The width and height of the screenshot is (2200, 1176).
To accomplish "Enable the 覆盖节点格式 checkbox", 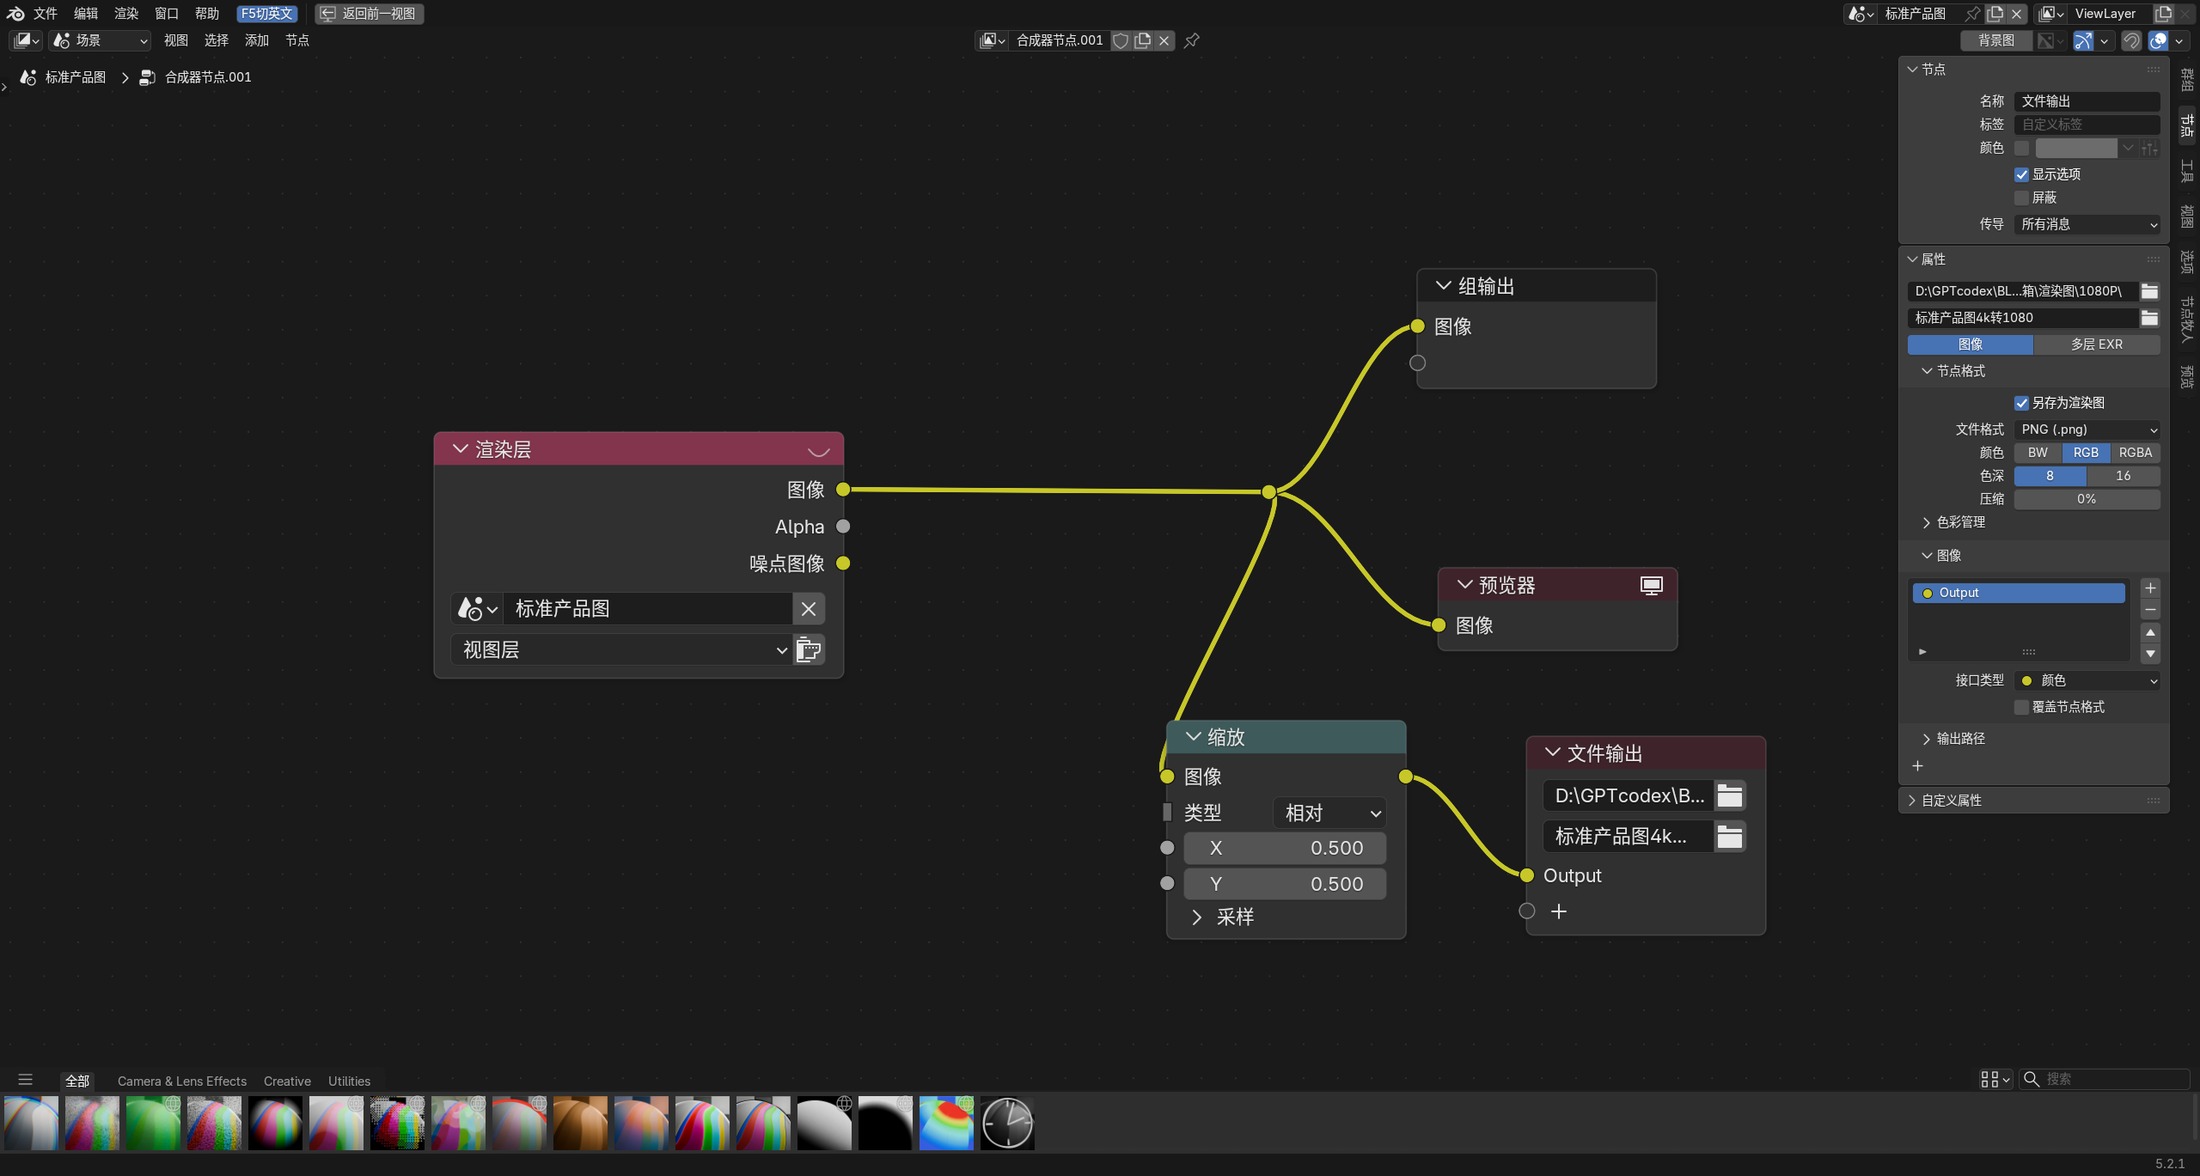I will (x=2021, y=707).
